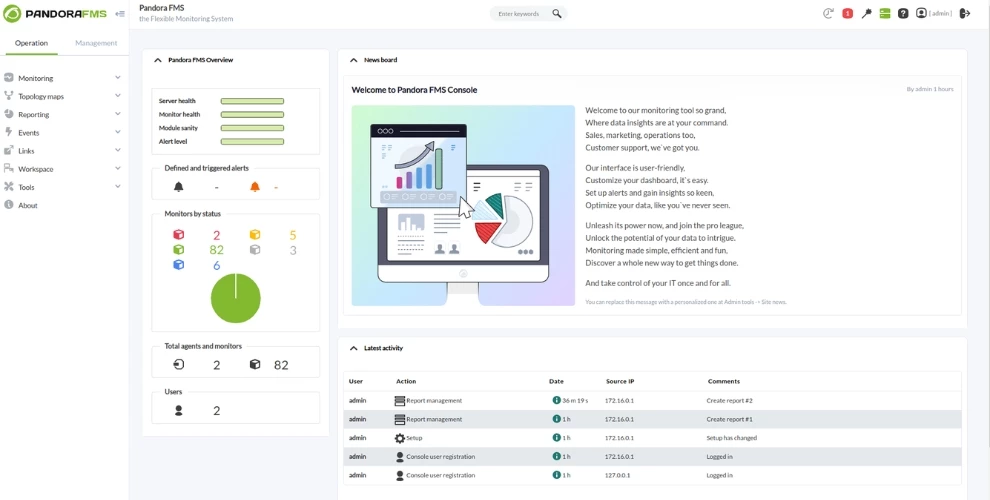Image resolution: width=990 pixels, height=500 pixels.
Task: Collapse the Latest activity panel
Action: click(x=354, y=348)
